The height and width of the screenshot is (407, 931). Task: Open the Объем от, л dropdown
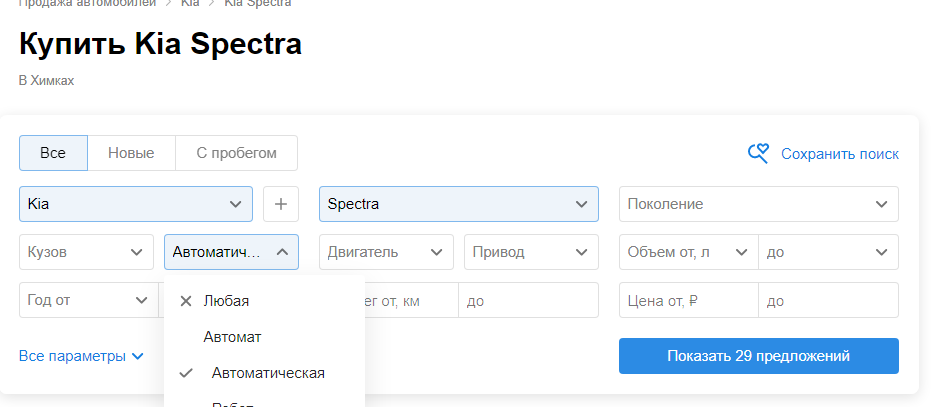pos(689,252)
